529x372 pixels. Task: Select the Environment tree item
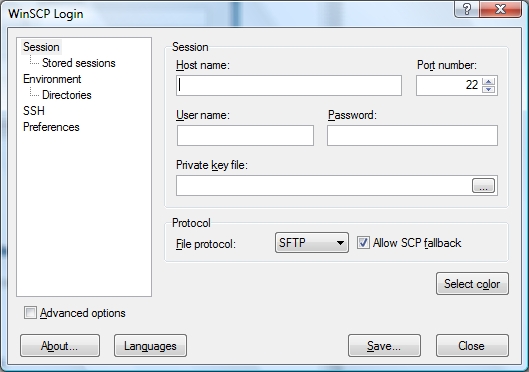point(52,79)
